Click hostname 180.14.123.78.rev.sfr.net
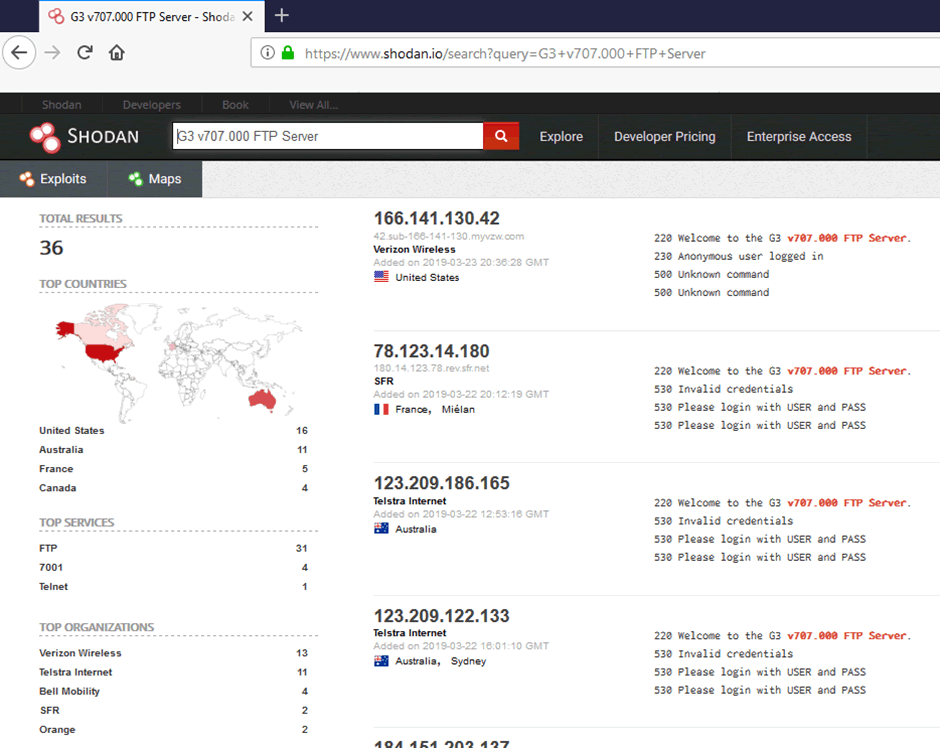Image resolution: width=940 pixels, height=748 pixels. tap(432, 368)
